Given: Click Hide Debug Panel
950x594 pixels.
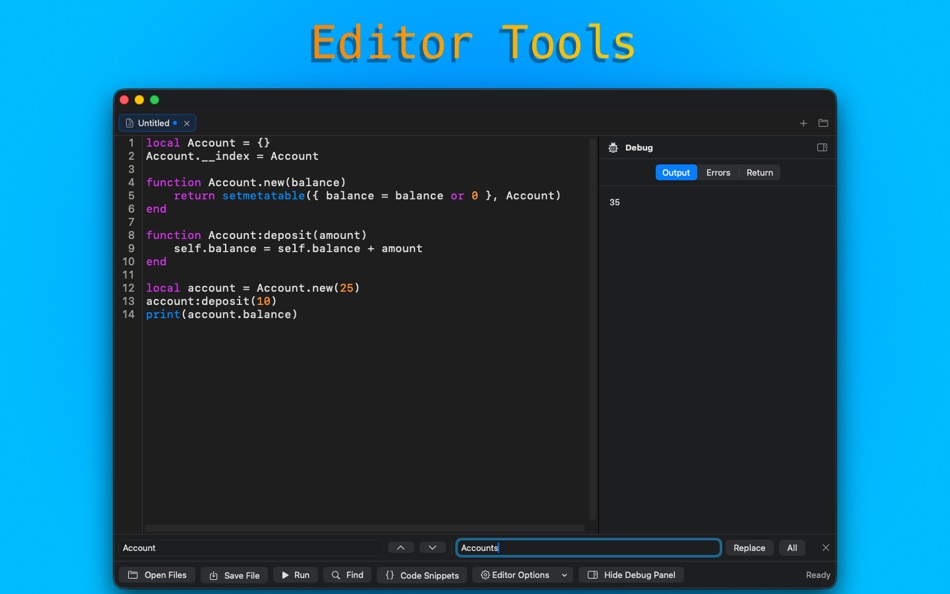Looking at the screenshot, I should pyautogui.click(x=631, y=575).
